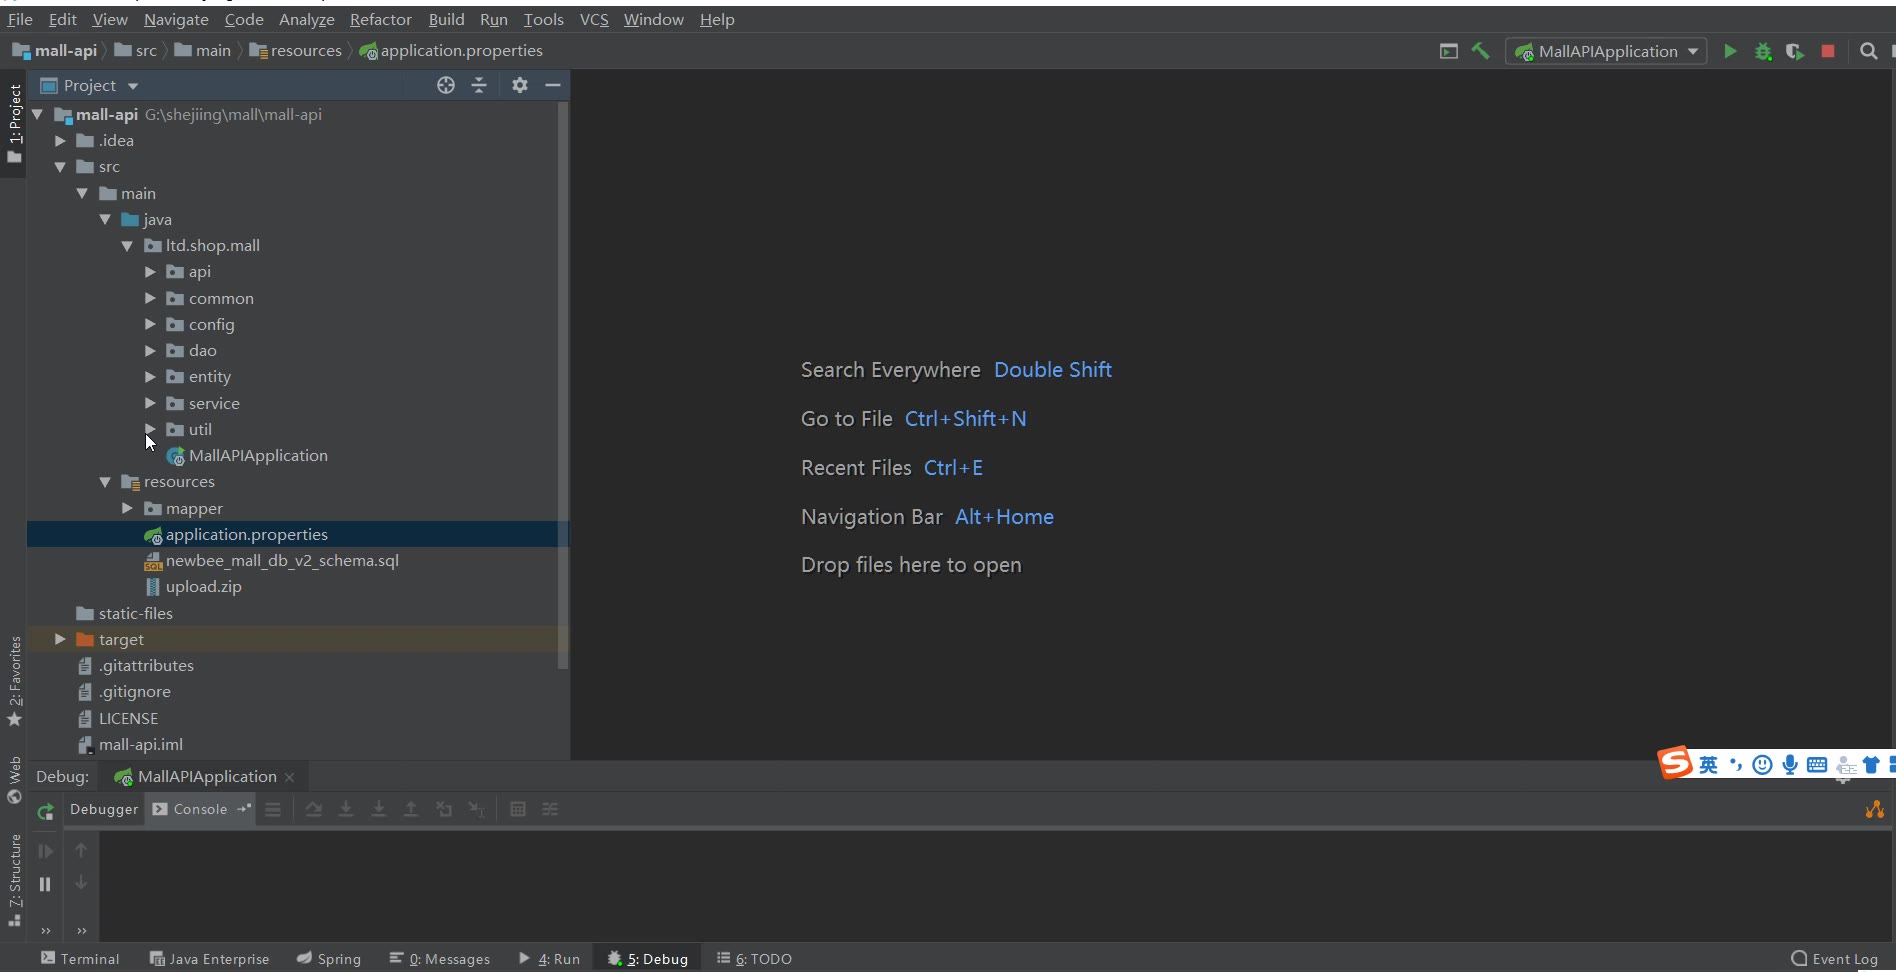Open the MallAPIApplication run configuration dropdown
The height and width of the screenshot is (972, 1896).
click(x=1608, y=51)
